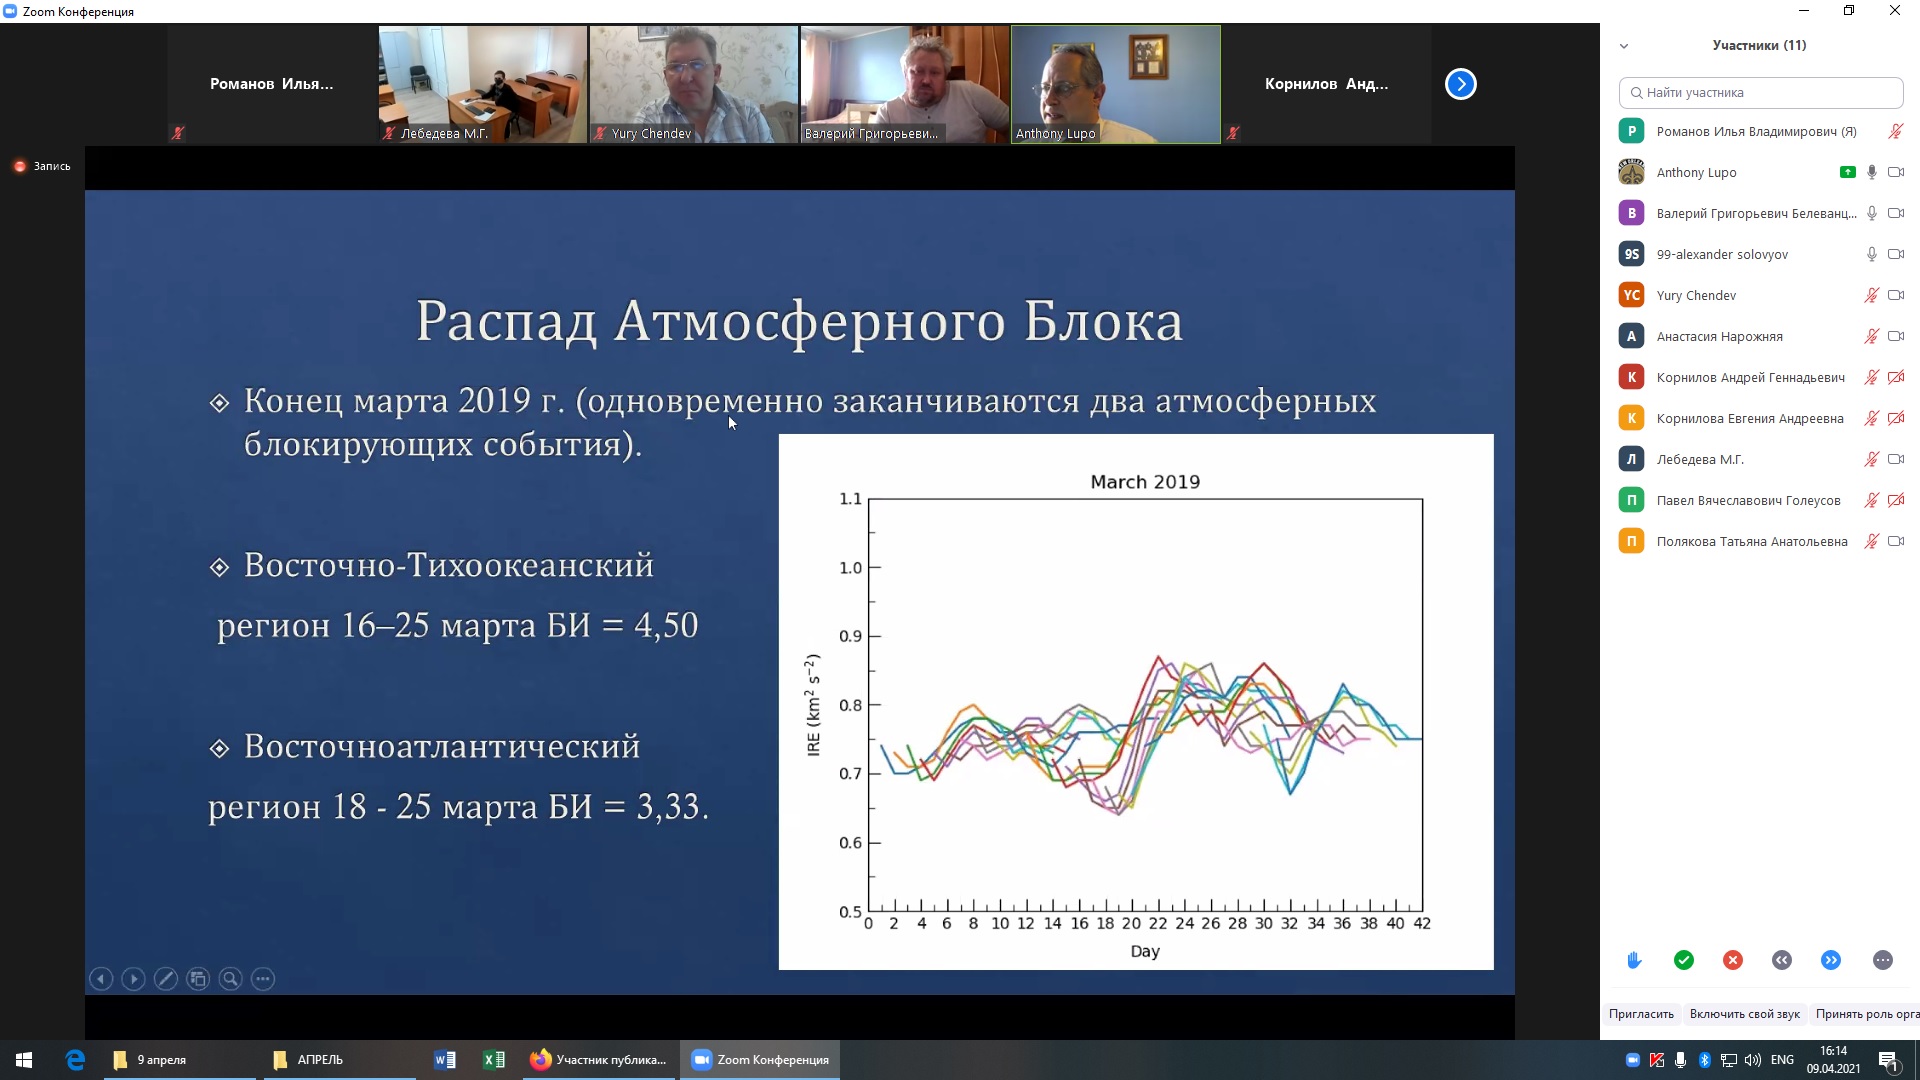The width and height of the screenshot is (1920, 1080).
Task: Click the blue 'go faster' reaction
Action: 1831,960
